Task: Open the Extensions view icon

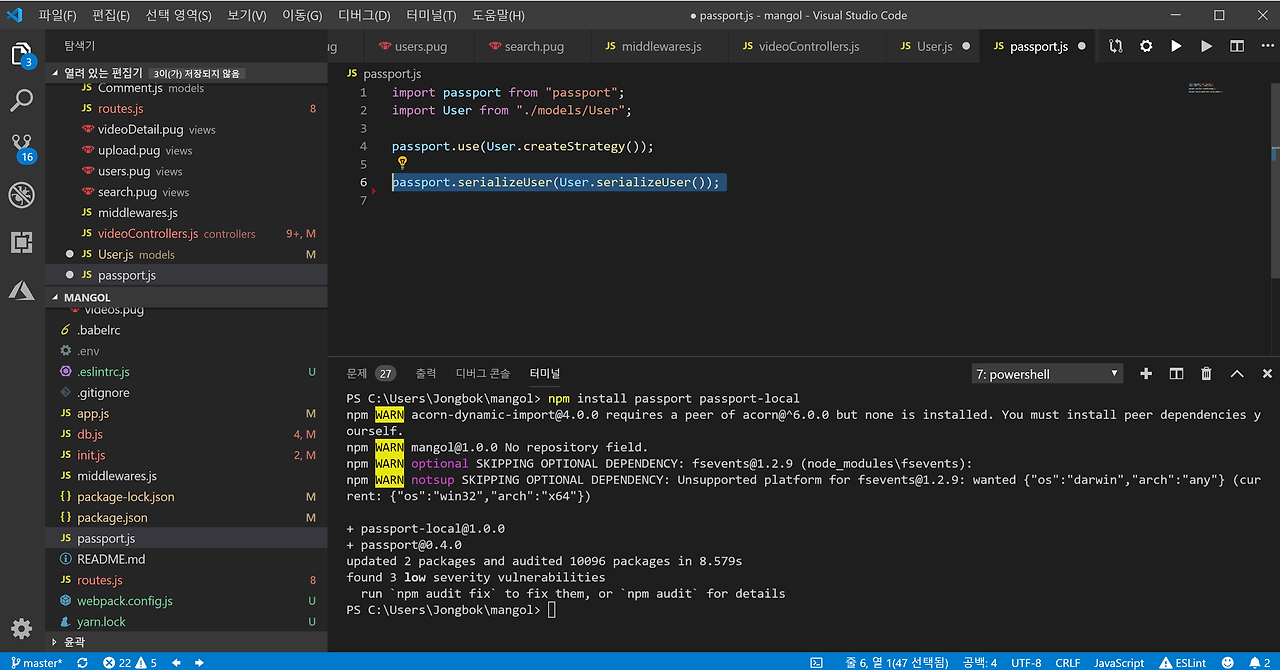Action: 21,242
